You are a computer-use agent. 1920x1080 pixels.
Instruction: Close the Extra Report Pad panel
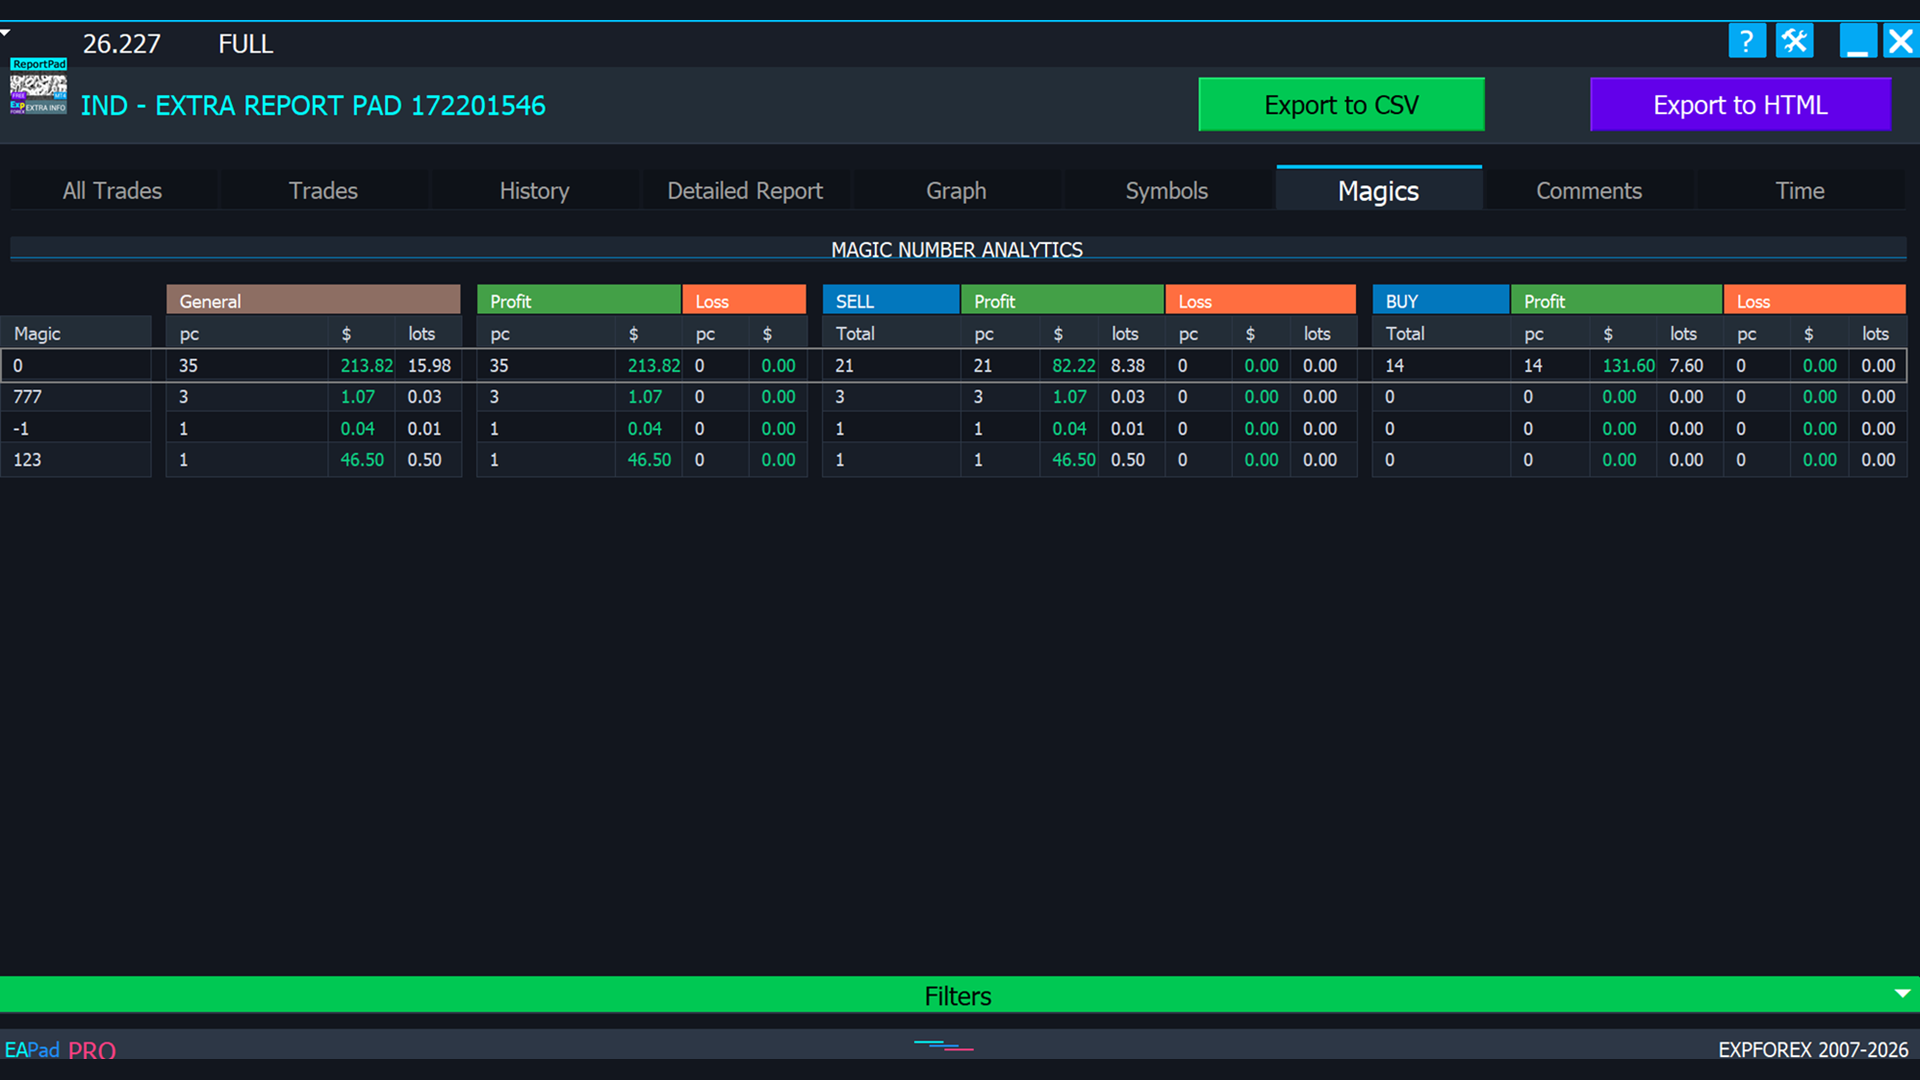pos(1900,42)
